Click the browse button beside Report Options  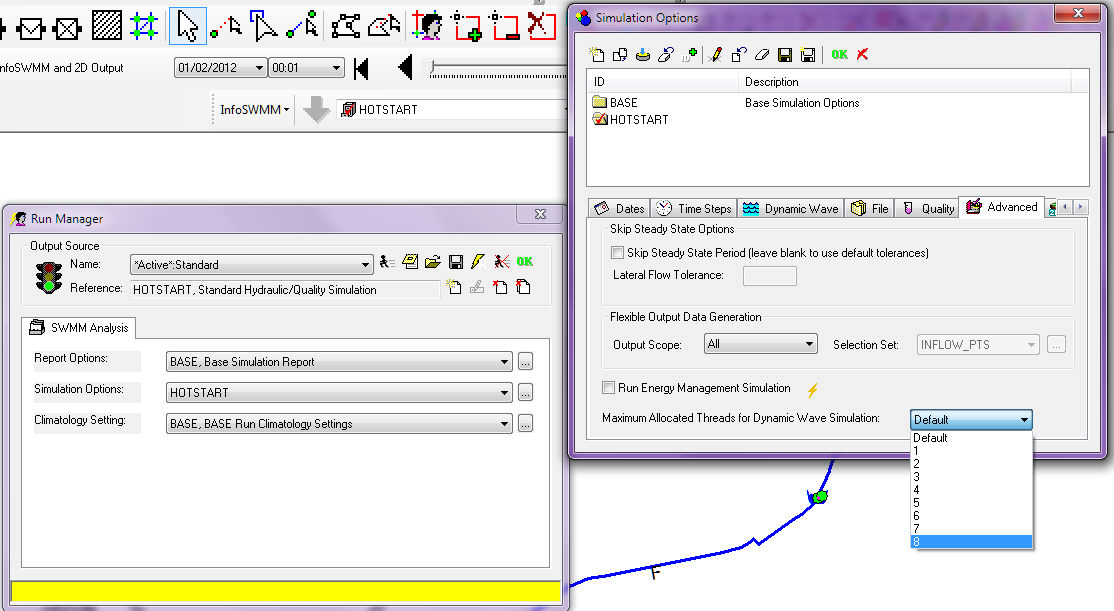[525, 362]
